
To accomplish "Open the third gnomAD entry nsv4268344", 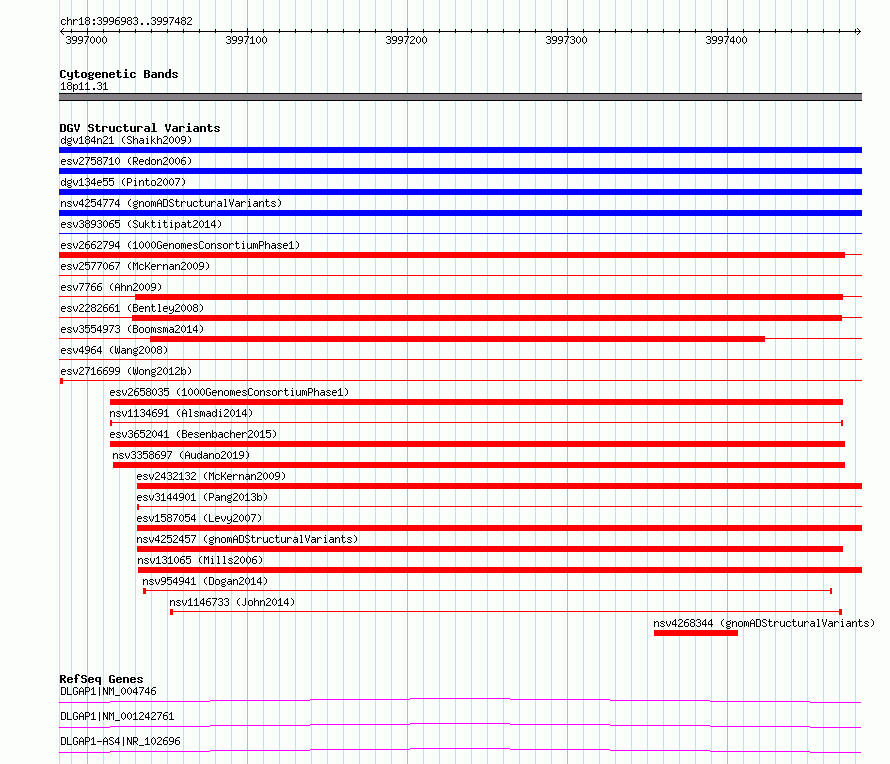I will 764,623.
